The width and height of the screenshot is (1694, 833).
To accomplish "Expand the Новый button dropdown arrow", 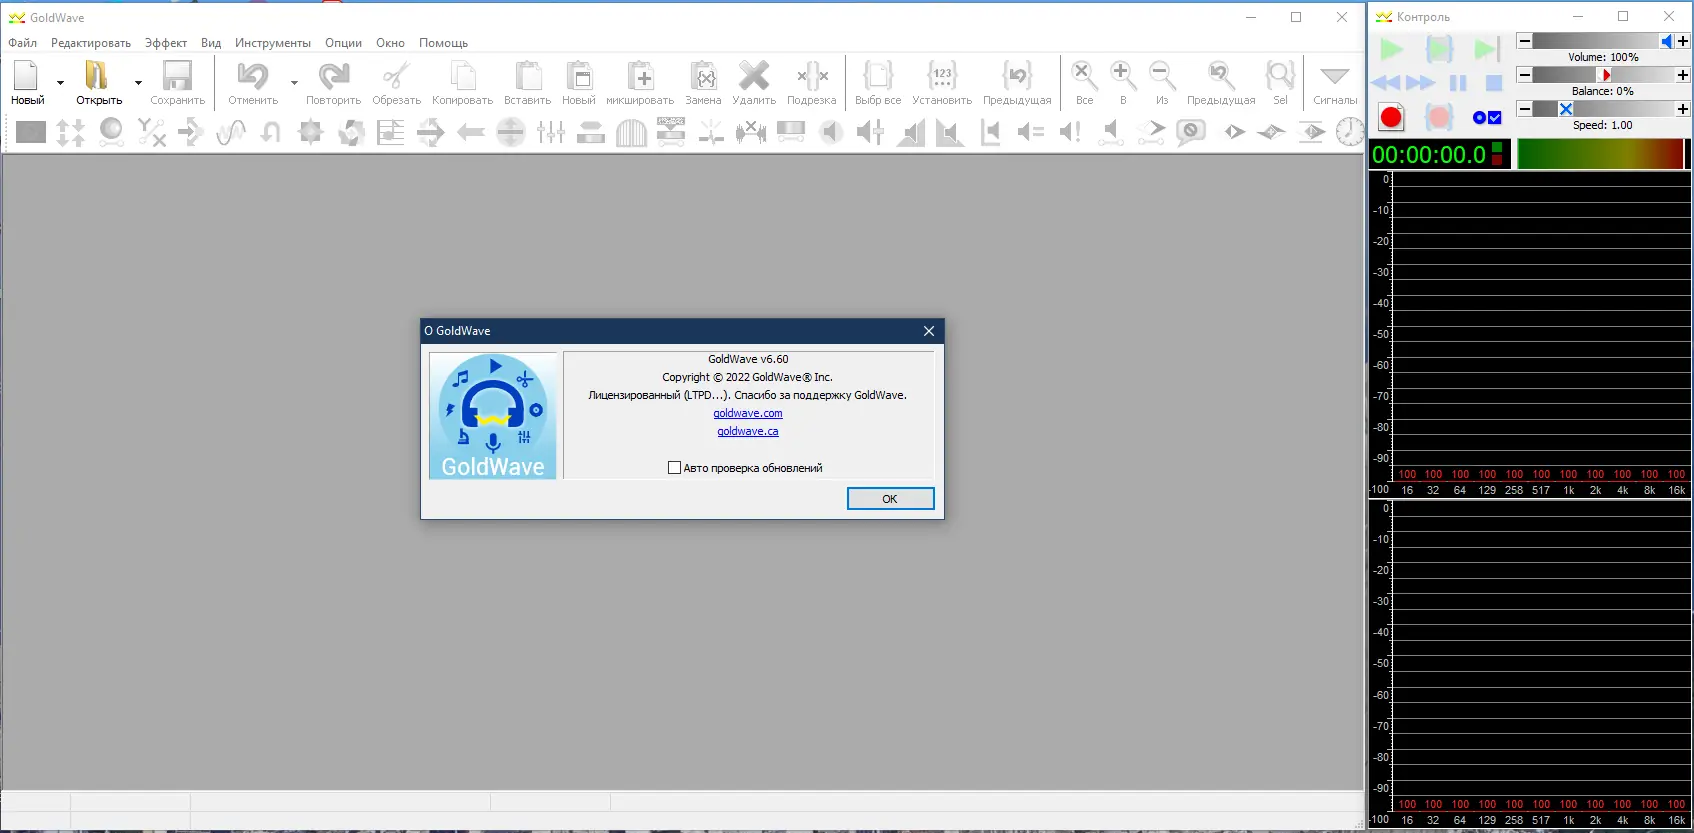I will pyautogui.click(x=60, y=83).
